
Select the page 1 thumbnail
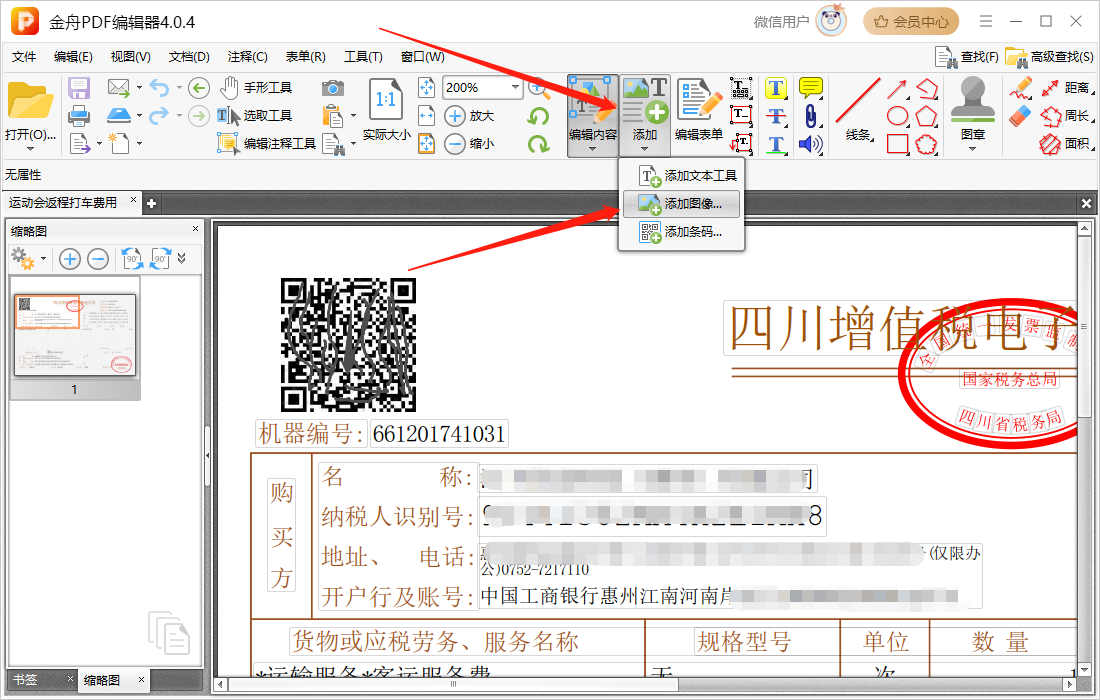[x=75, y=336]
